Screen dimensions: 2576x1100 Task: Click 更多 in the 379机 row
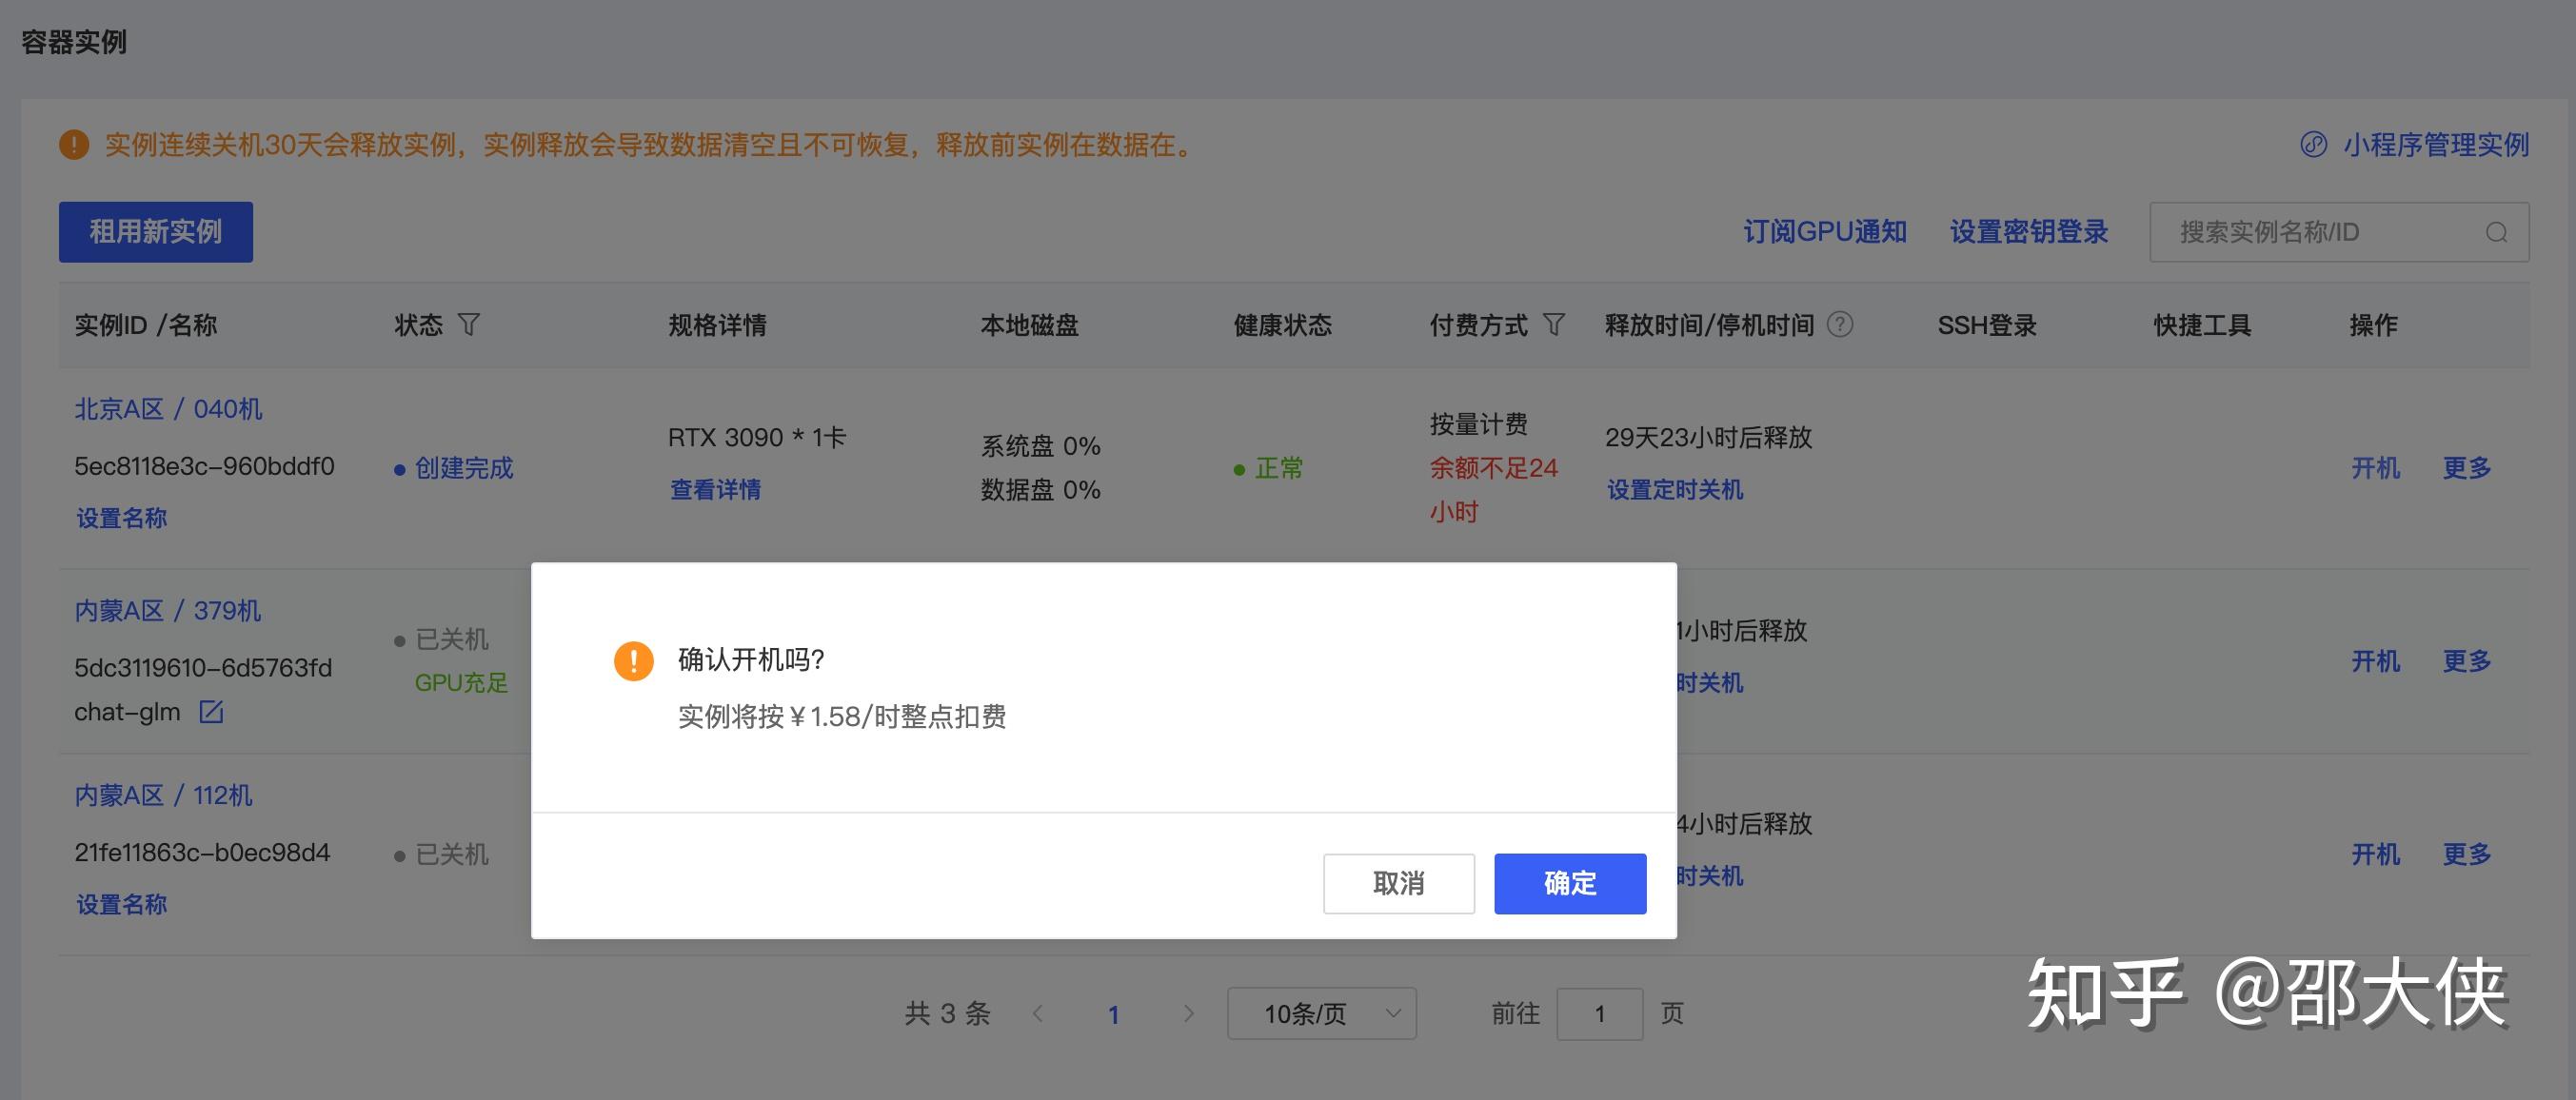coord(2467,660)
